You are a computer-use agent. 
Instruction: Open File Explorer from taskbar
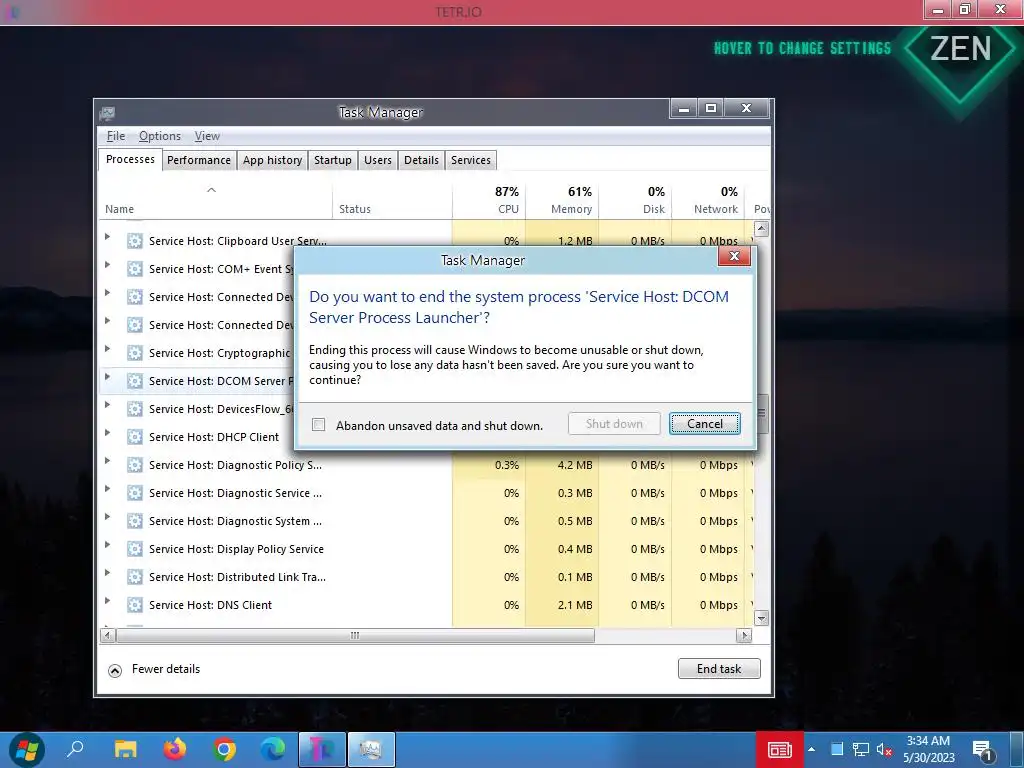click(x=125, y=749)
